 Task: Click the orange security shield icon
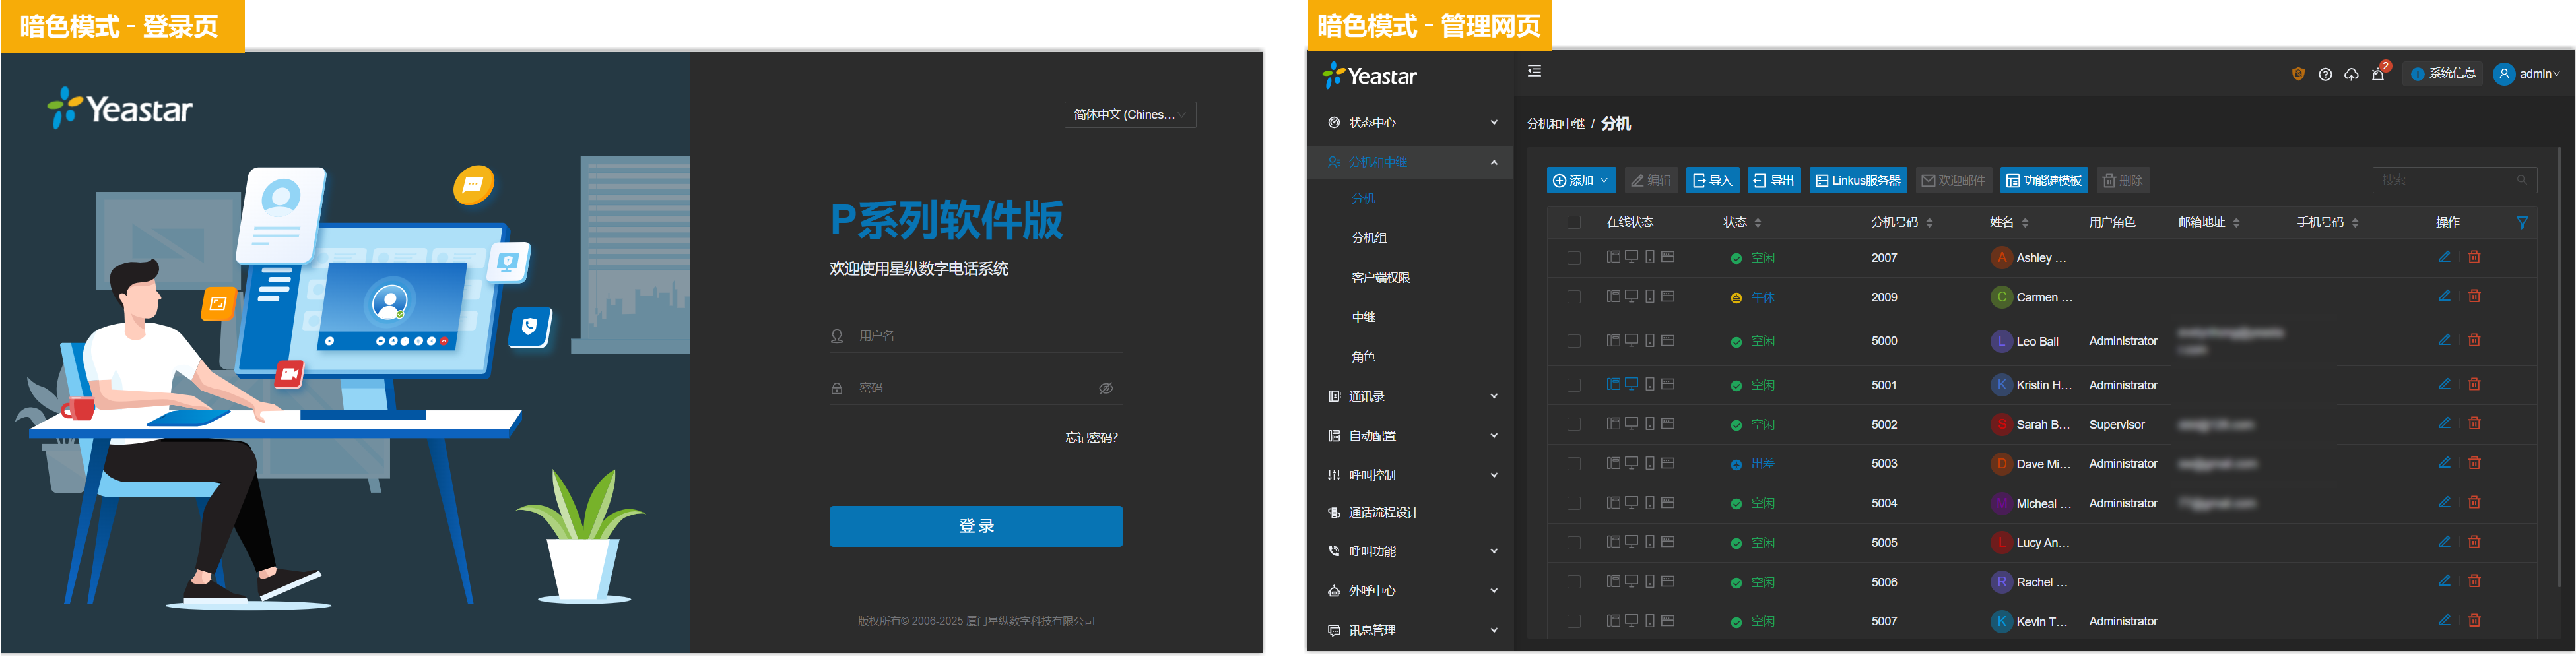[2298, 74]
